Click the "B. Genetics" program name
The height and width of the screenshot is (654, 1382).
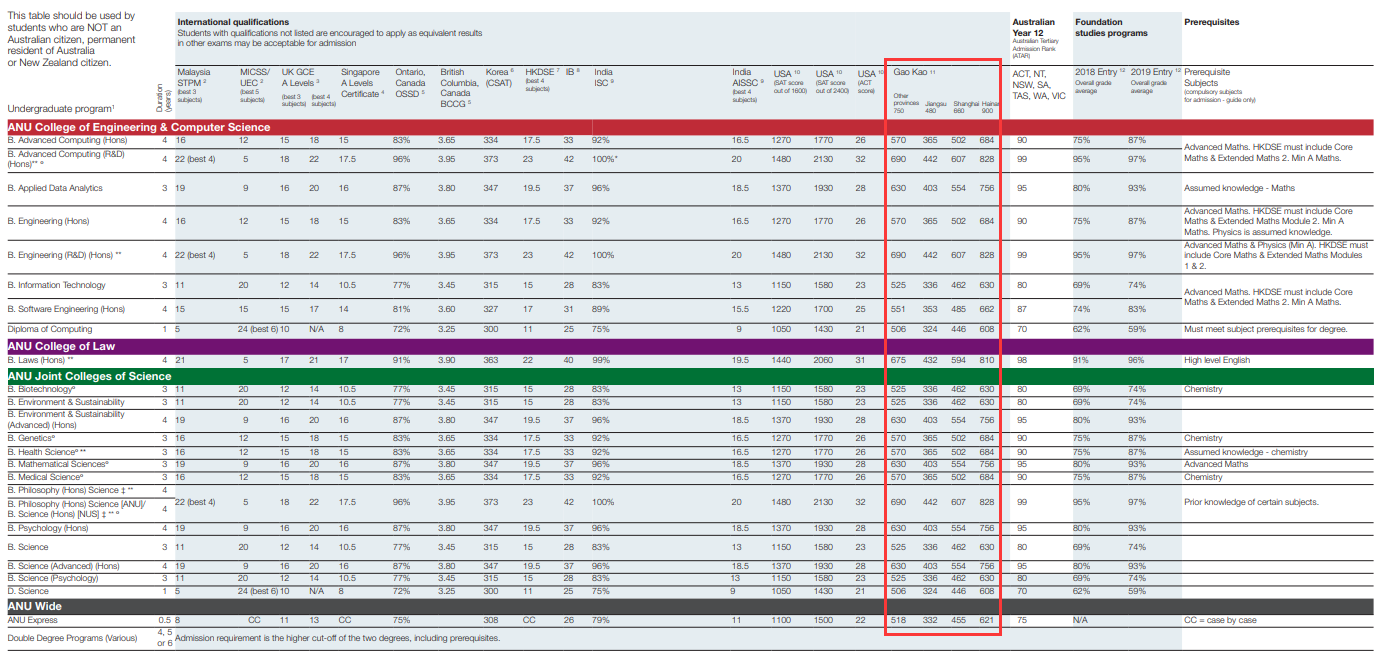(33, 438)
